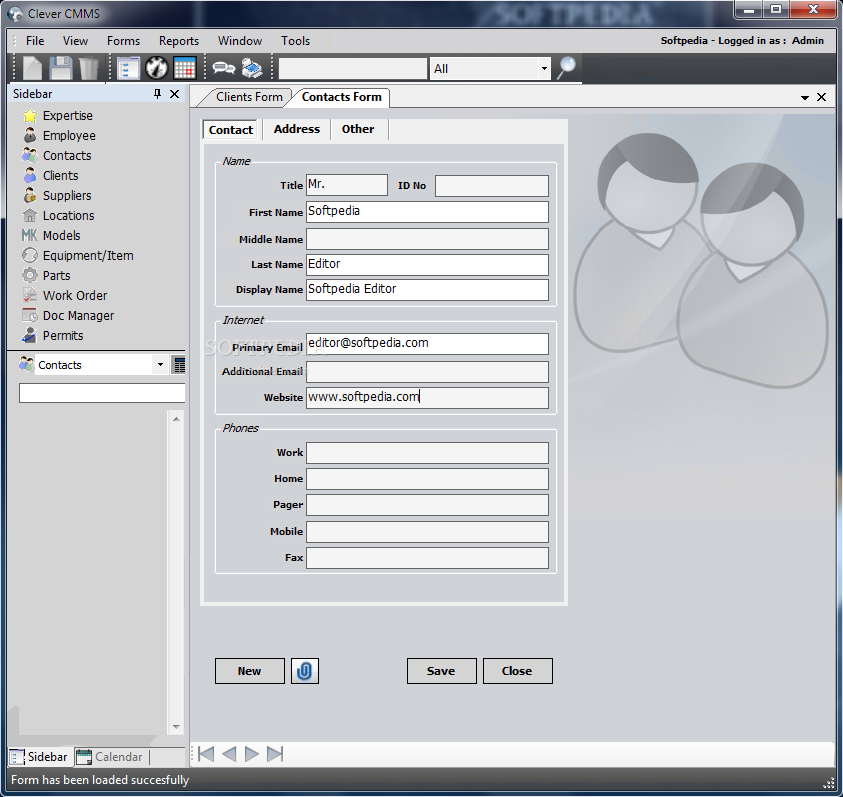Open Locations in the sidebar

click(68, 215)
